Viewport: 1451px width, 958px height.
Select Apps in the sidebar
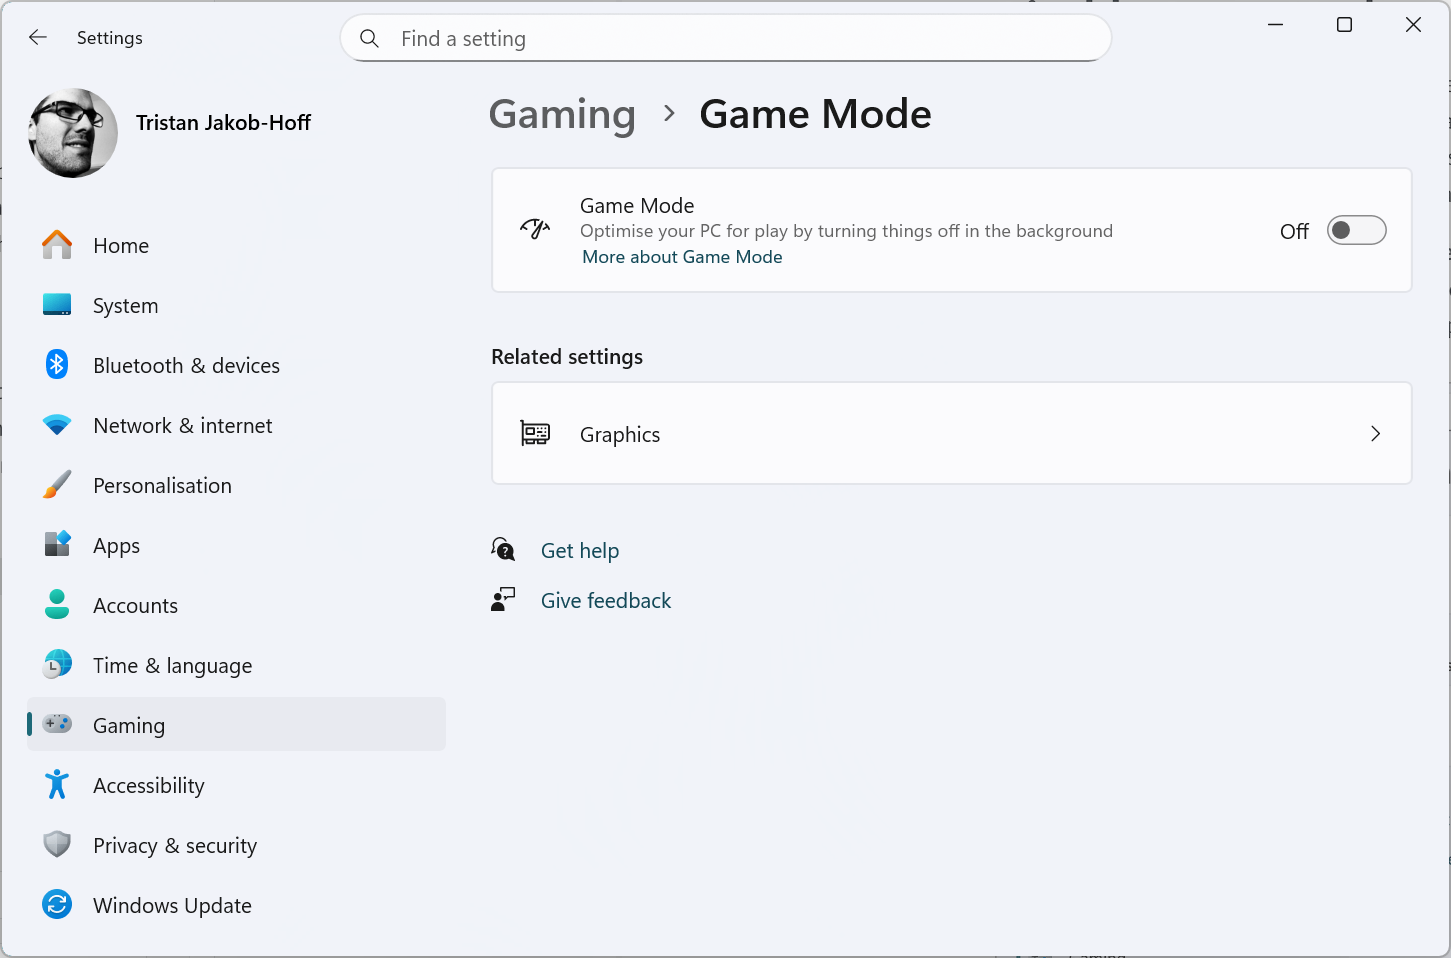(x=116, y=546)
